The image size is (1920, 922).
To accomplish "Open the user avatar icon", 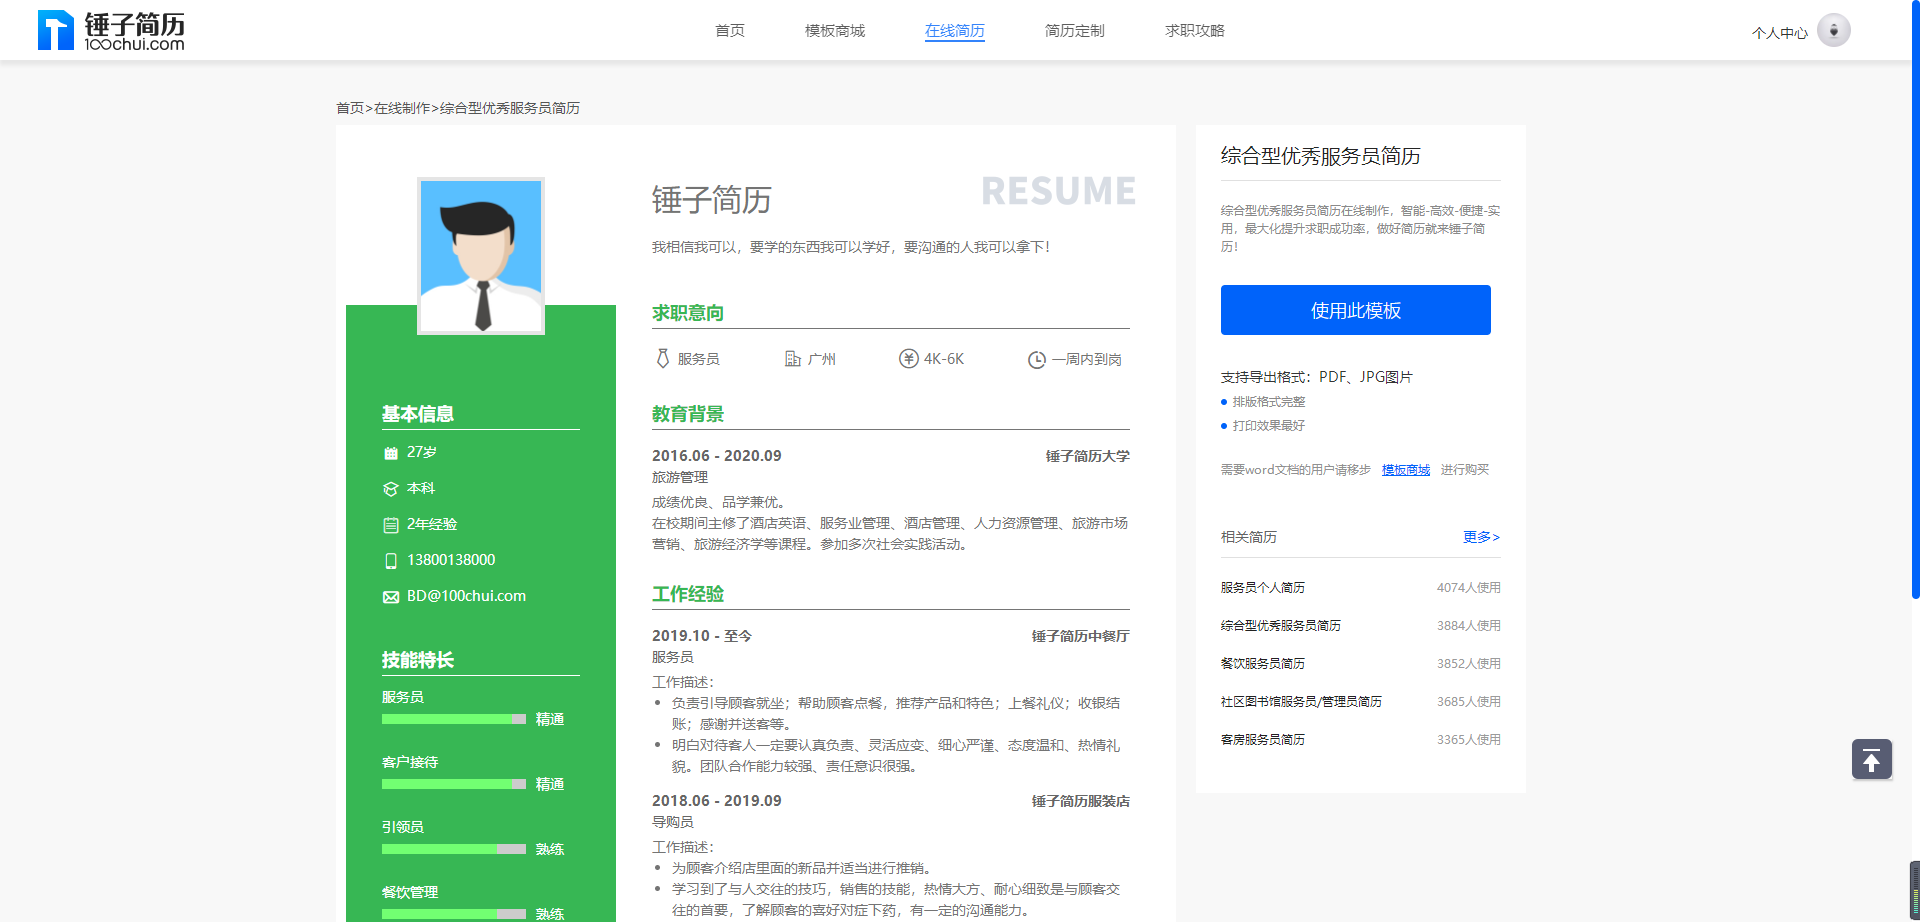I will [1834, 30].
